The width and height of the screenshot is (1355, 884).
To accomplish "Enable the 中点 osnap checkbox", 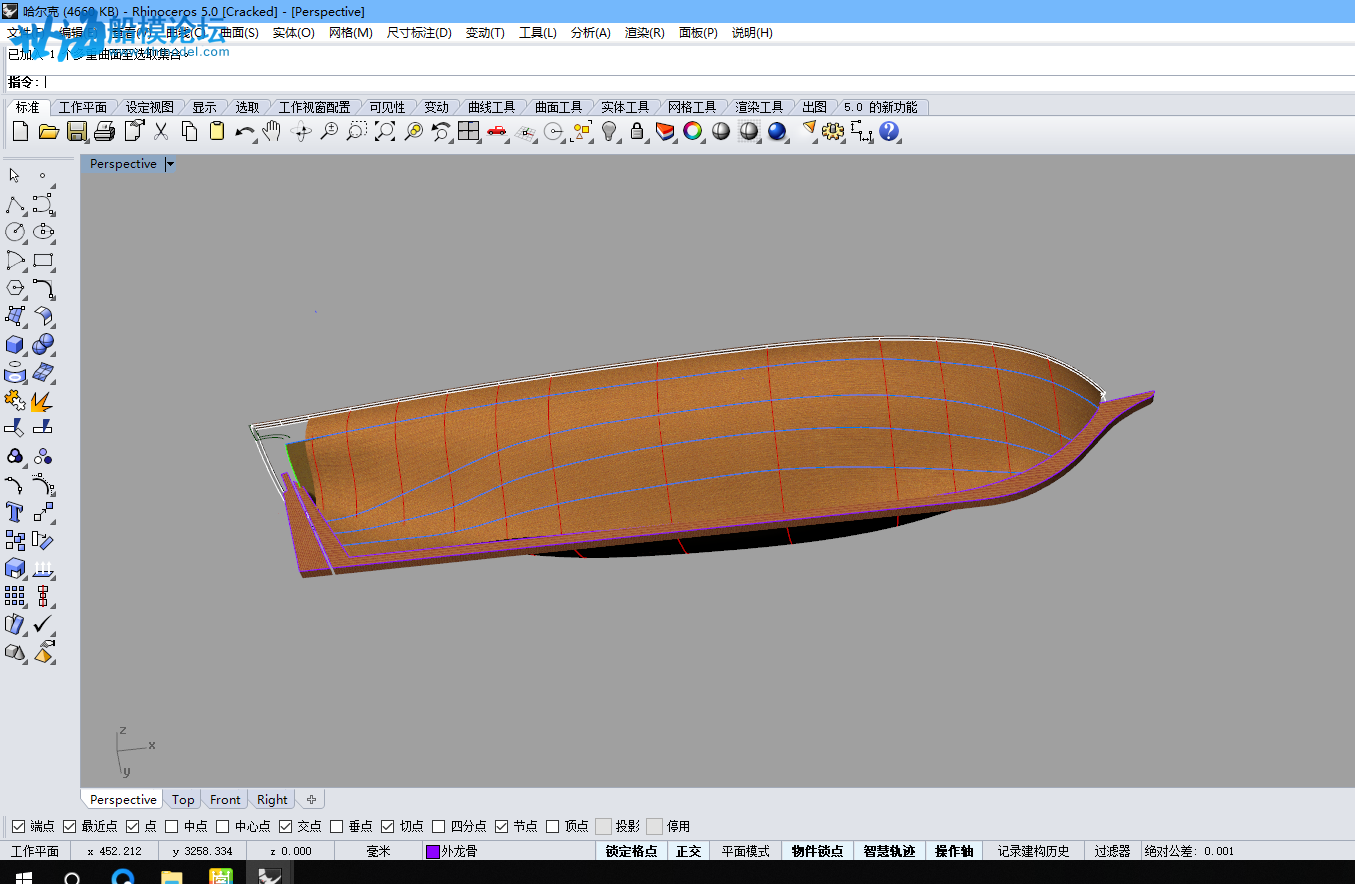I will [x=172, y=826].
